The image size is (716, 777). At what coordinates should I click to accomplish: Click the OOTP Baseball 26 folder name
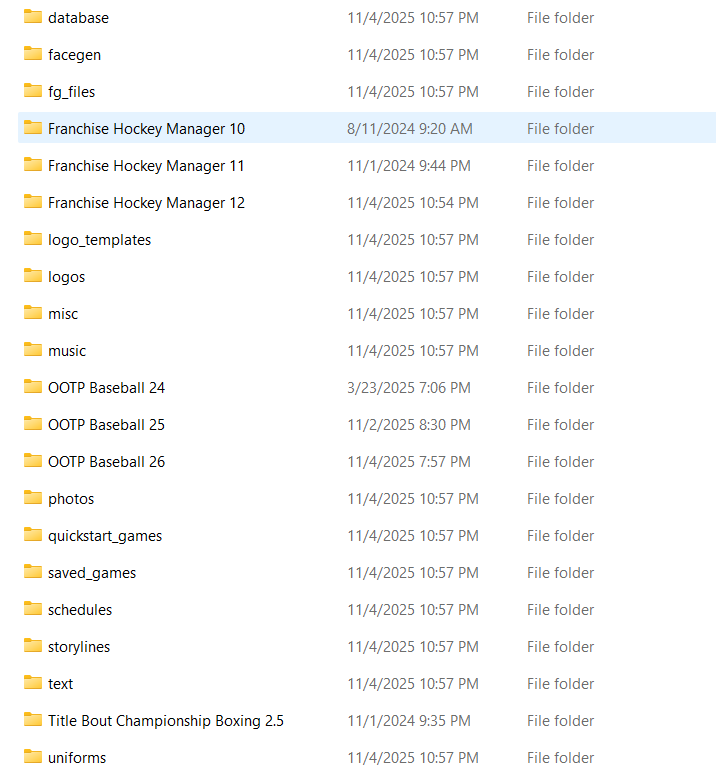point(106,461)
